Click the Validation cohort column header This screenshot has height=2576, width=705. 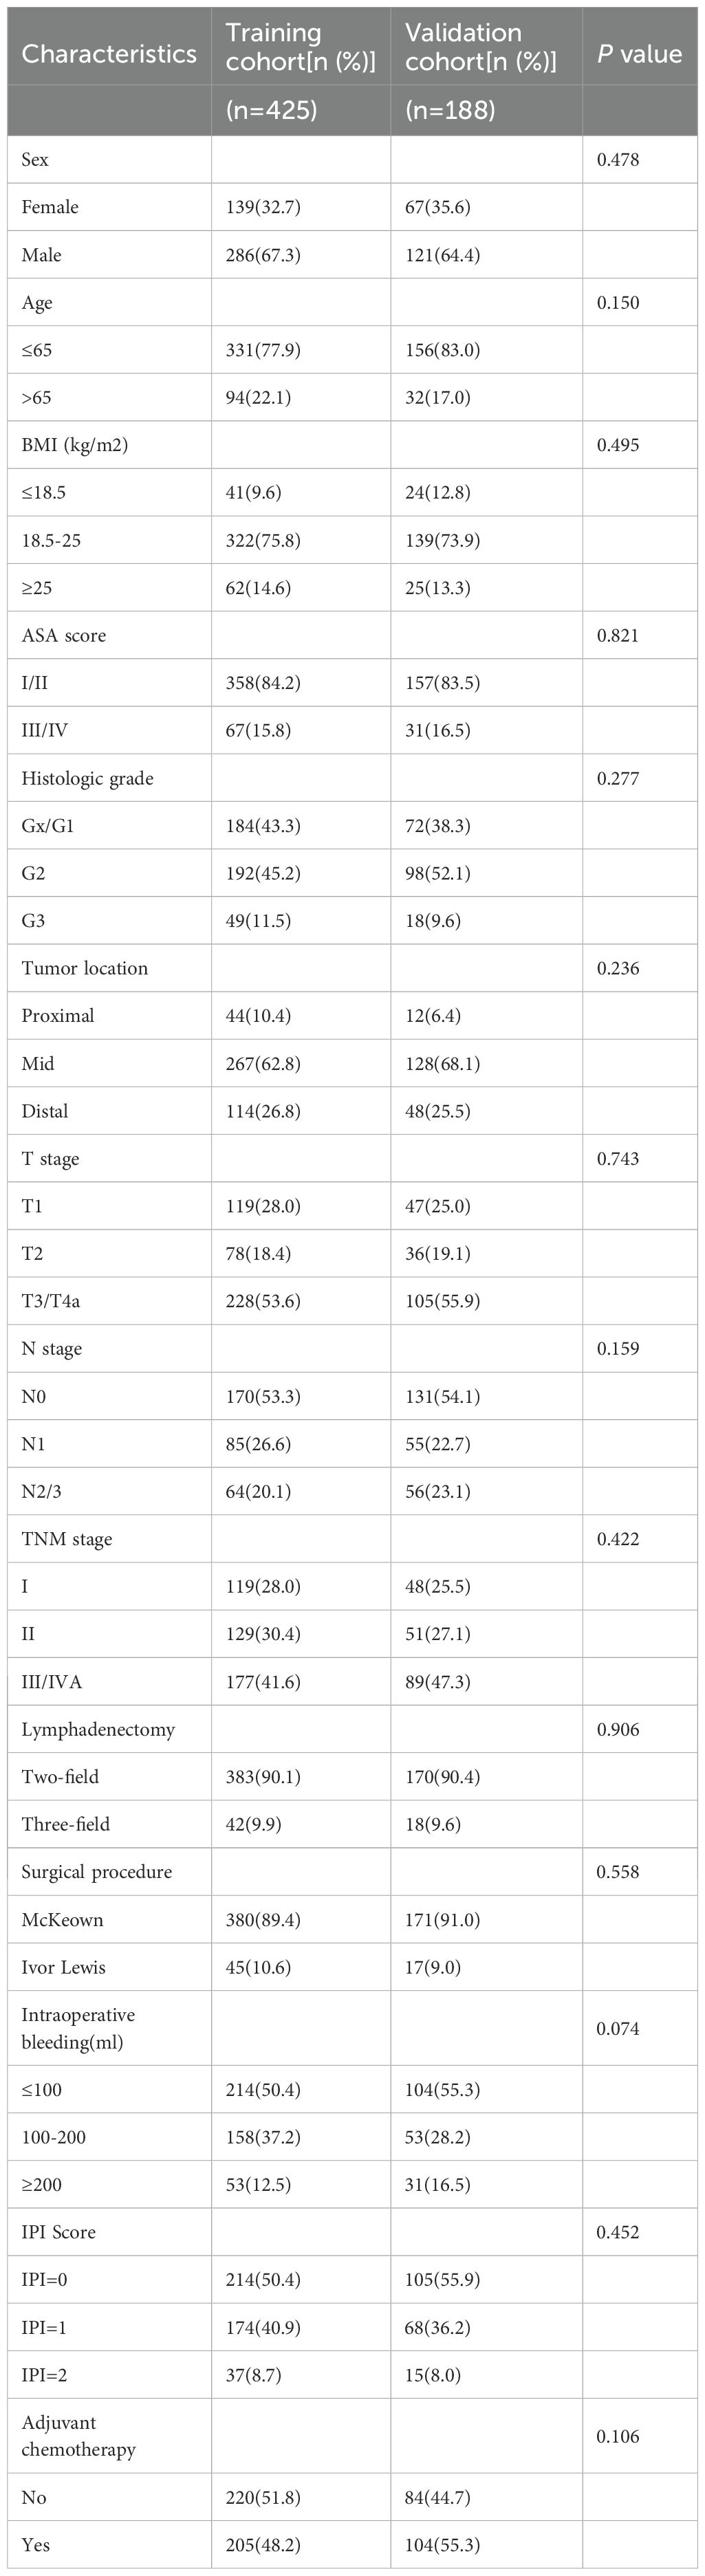(480, 47)
